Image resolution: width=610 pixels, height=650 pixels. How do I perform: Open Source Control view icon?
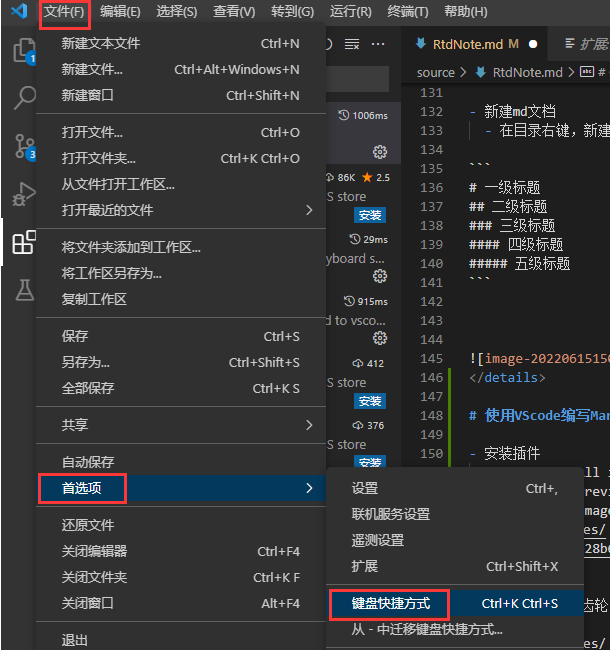(25, 146)
